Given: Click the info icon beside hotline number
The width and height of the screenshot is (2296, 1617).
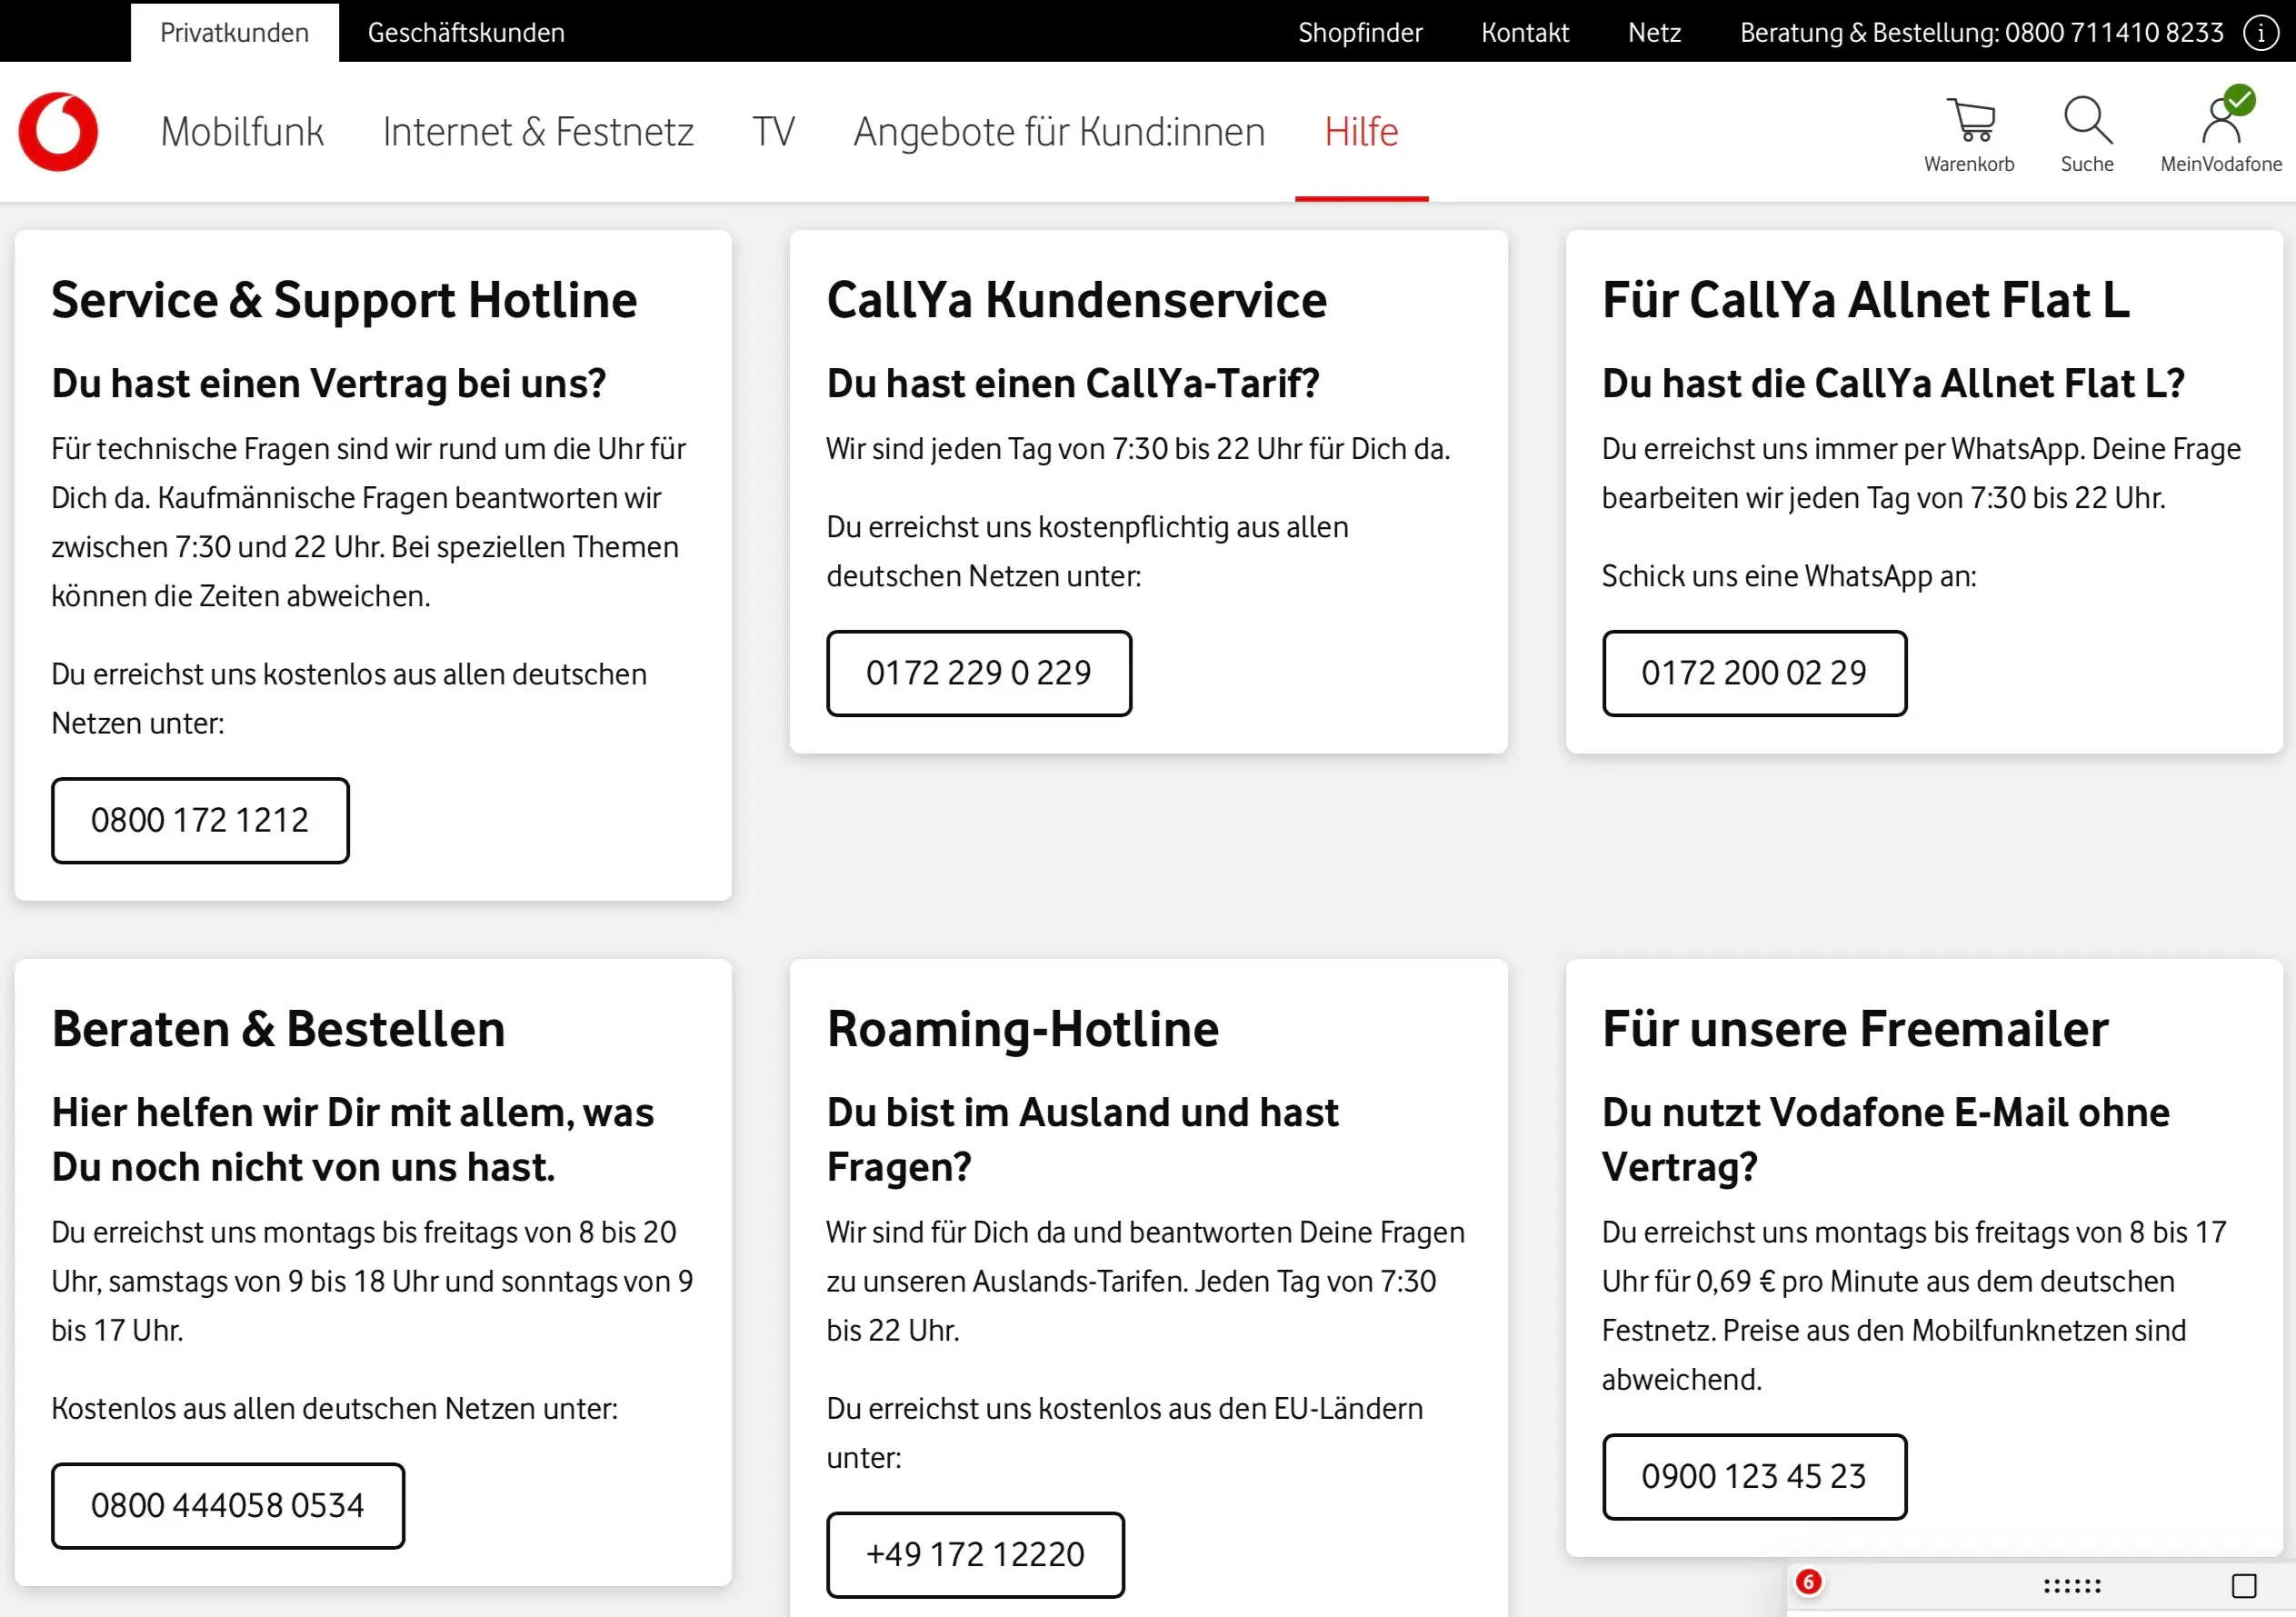Looking at the screenshot, I should pos(2261,32).
